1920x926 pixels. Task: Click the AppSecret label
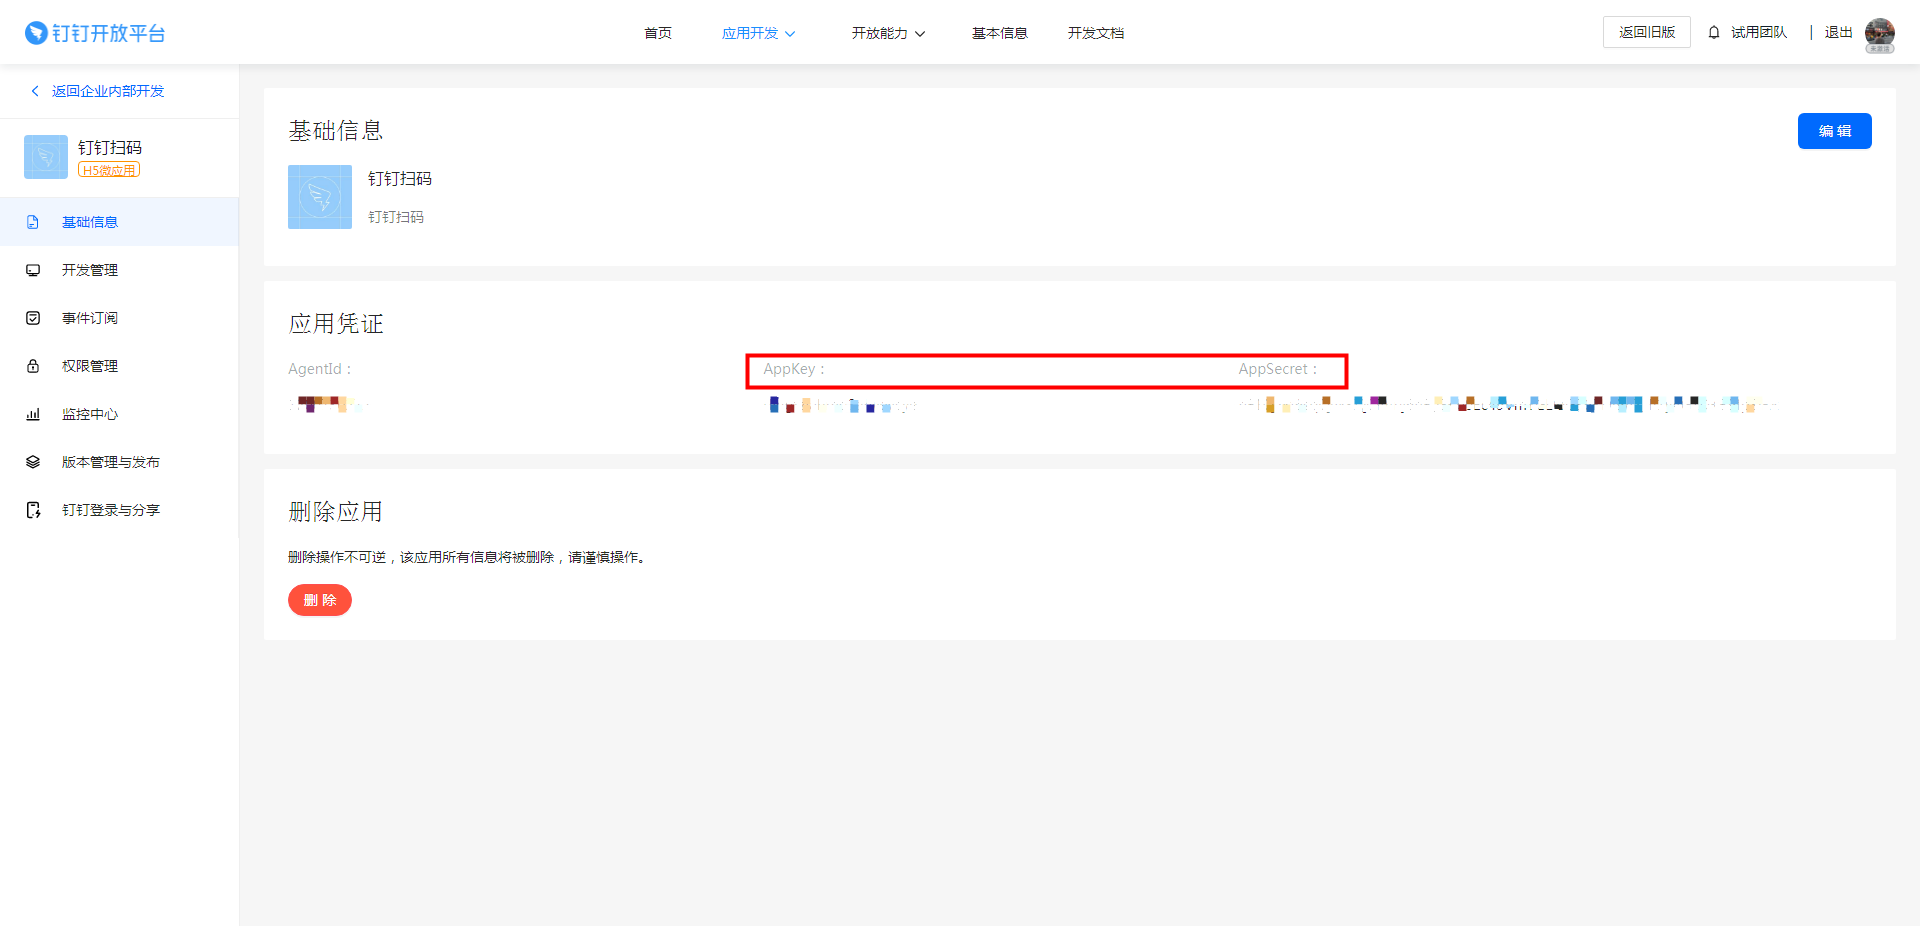click(1278, 369)
